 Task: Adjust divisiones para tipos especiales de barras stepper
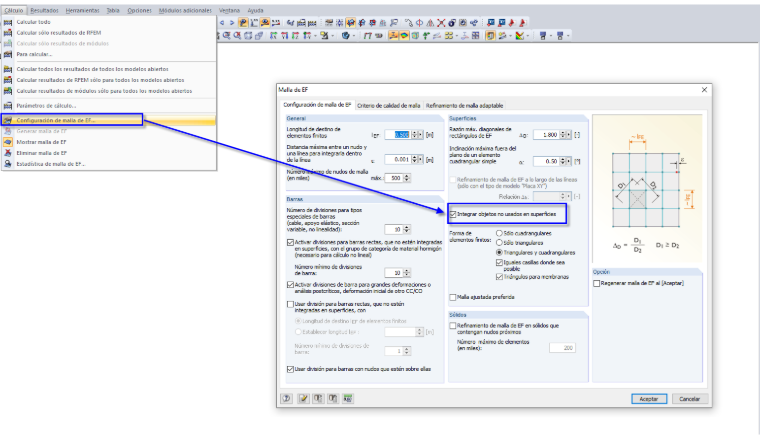point(407,229)
